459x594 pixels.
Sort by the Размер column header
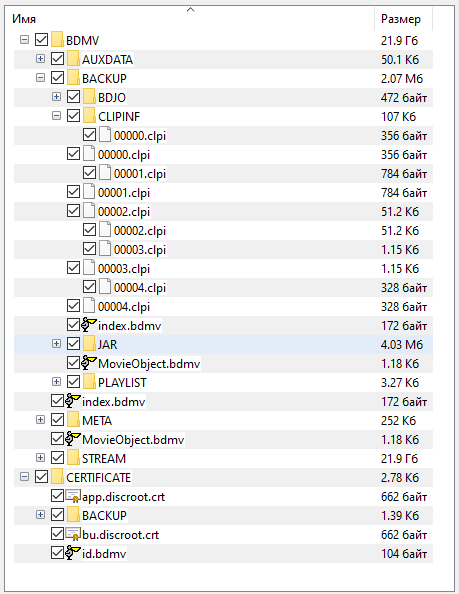pyautogui.click(x=404, y=19)
